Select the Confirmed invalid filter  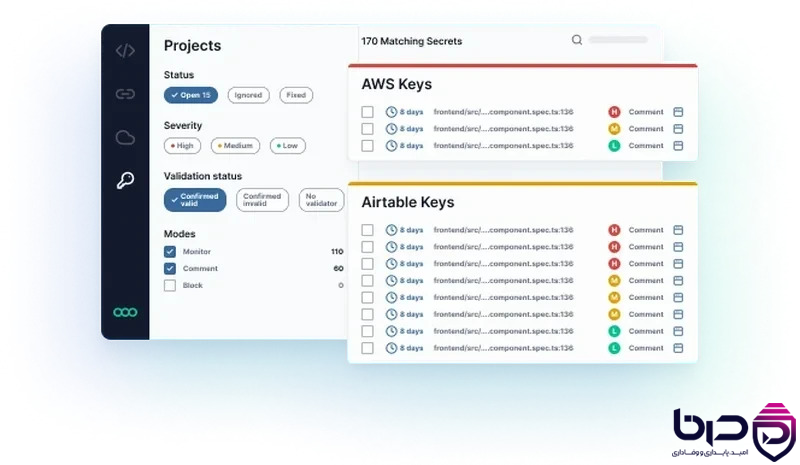(x=262, y=200)
